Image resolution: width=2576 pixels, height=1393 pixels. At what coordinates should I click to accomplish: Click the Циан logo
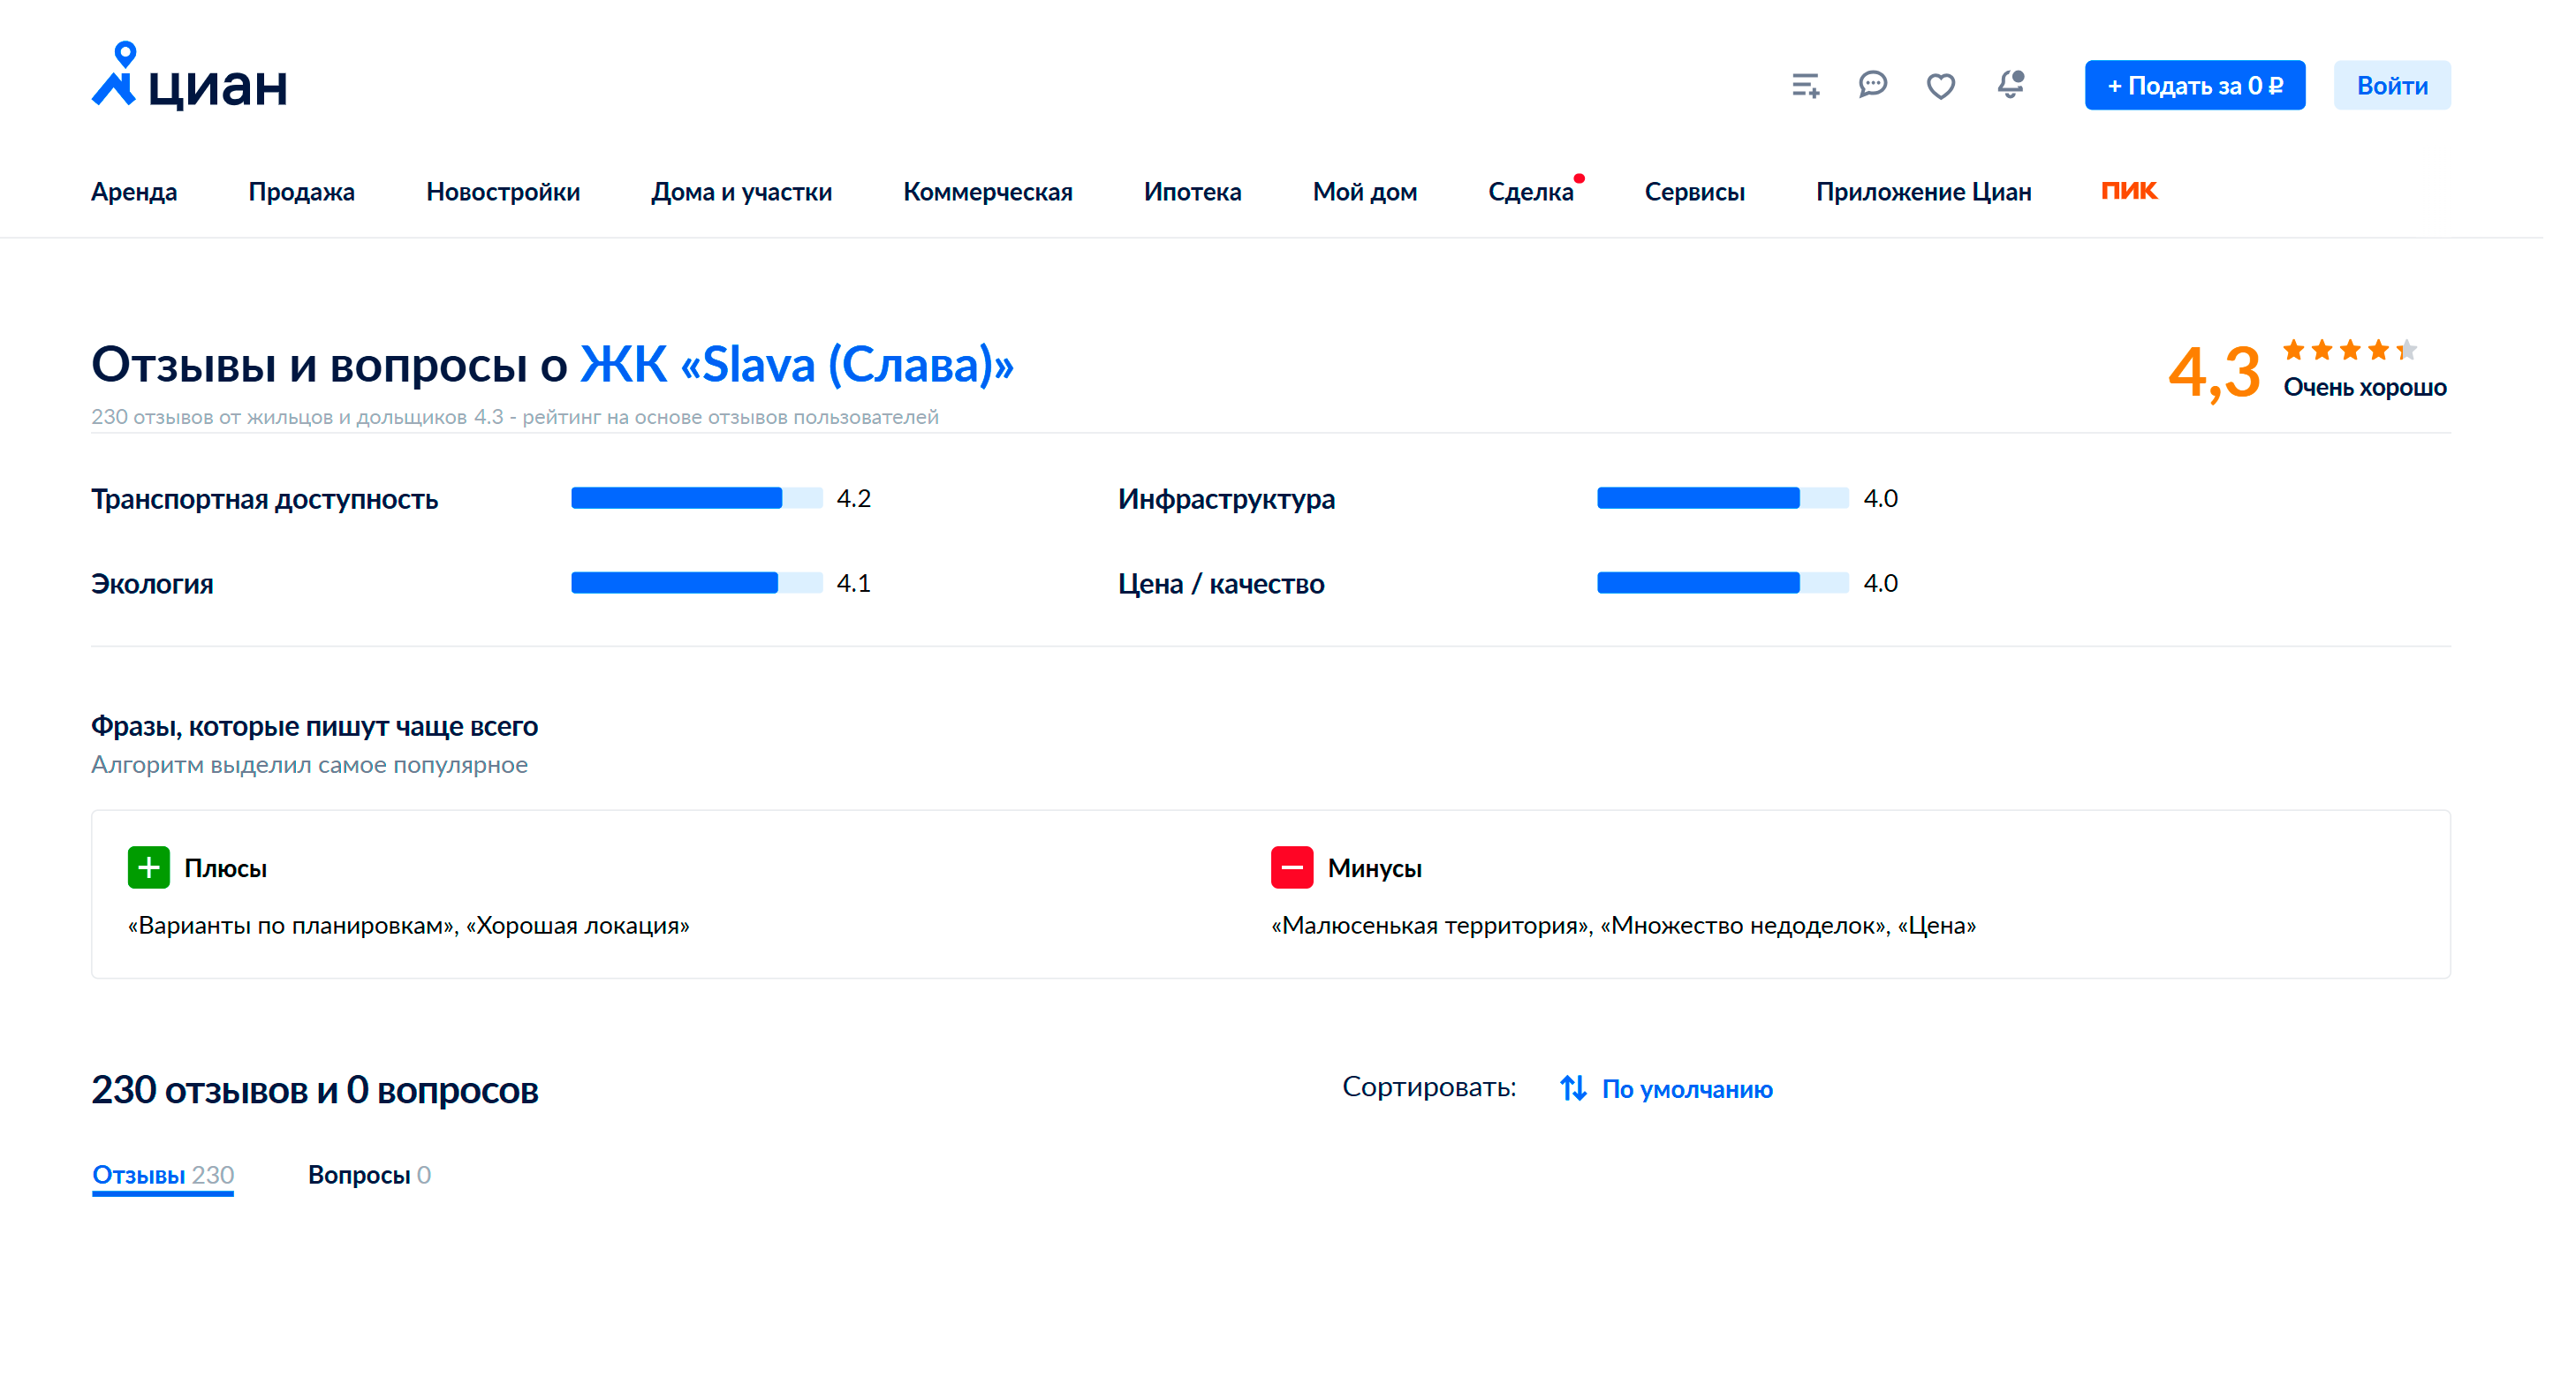pos(189,77)
